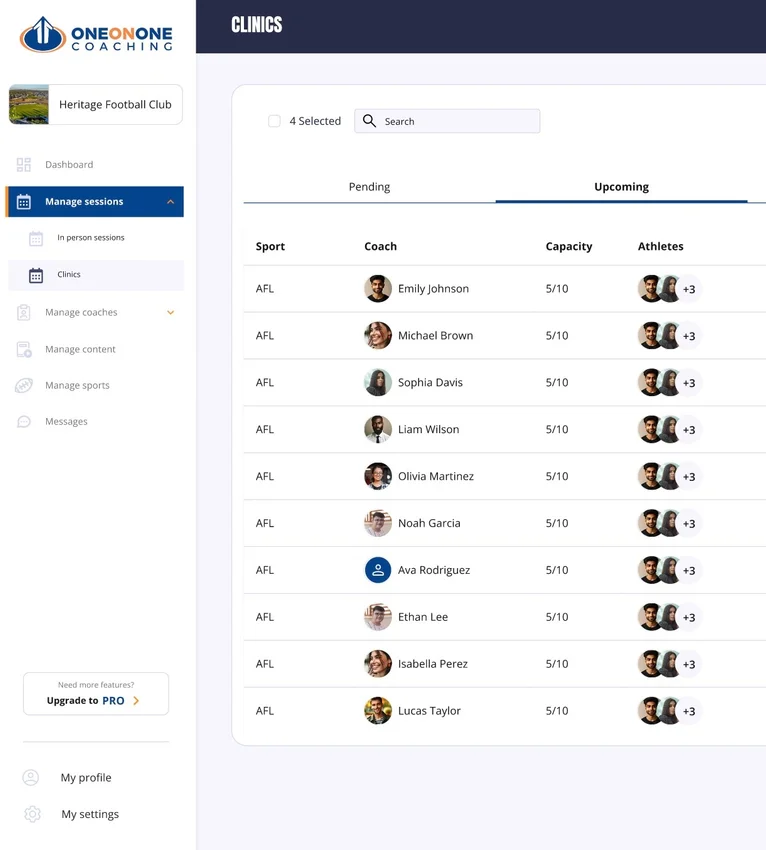This screenshot has height=850, width=766.
Task: Click Noah Garcia's coach avatar
Action: [x=378, y=523]
